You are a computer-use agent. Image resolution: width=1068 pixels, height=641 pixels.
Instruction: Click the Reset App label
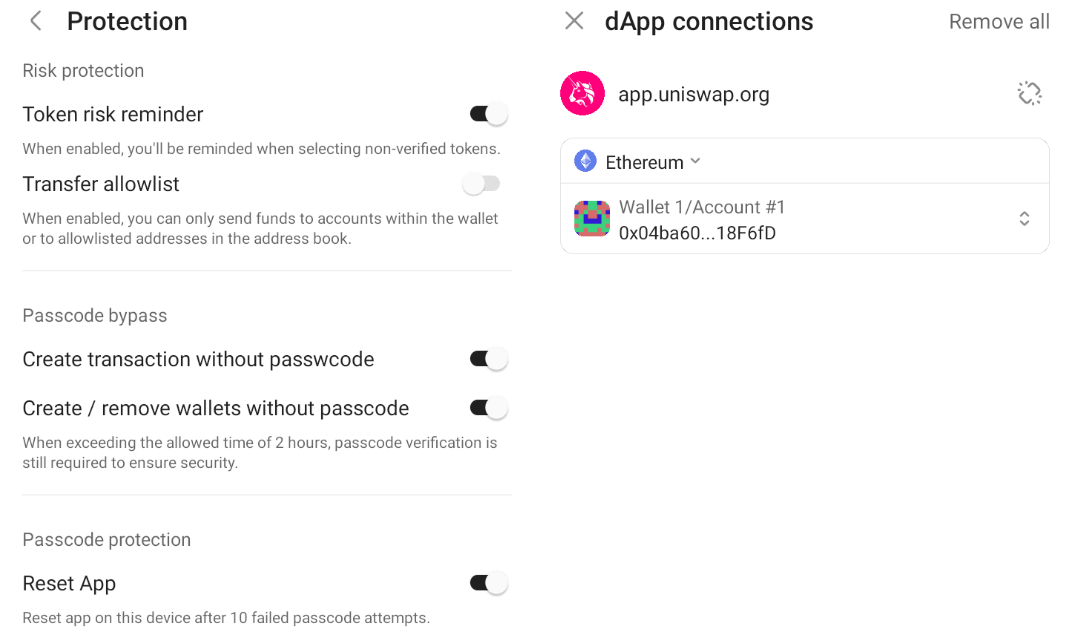(69, 584)
